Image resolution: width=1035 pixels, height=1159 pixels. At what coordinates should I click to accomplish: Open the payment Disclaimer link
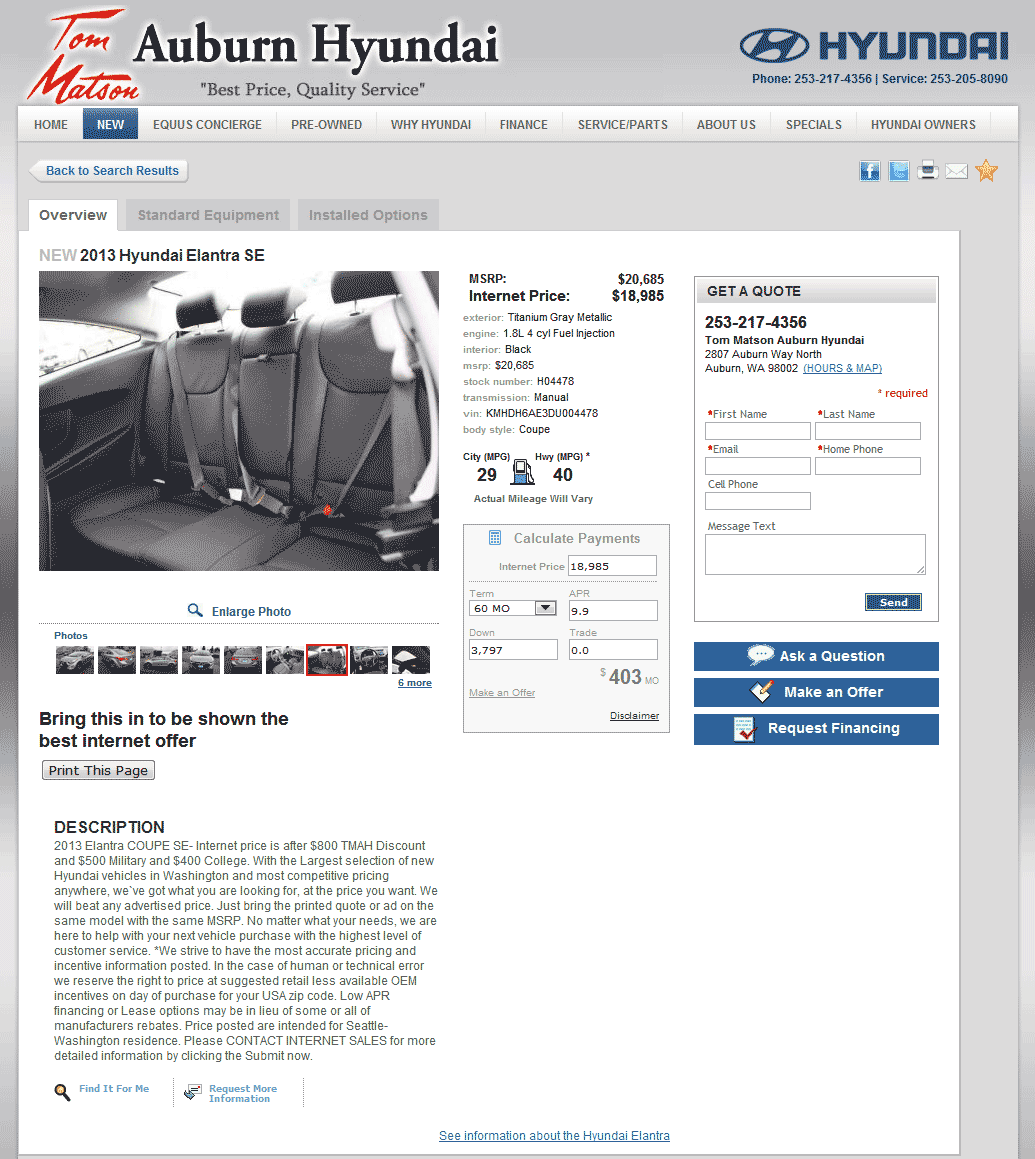click(634, 716)
